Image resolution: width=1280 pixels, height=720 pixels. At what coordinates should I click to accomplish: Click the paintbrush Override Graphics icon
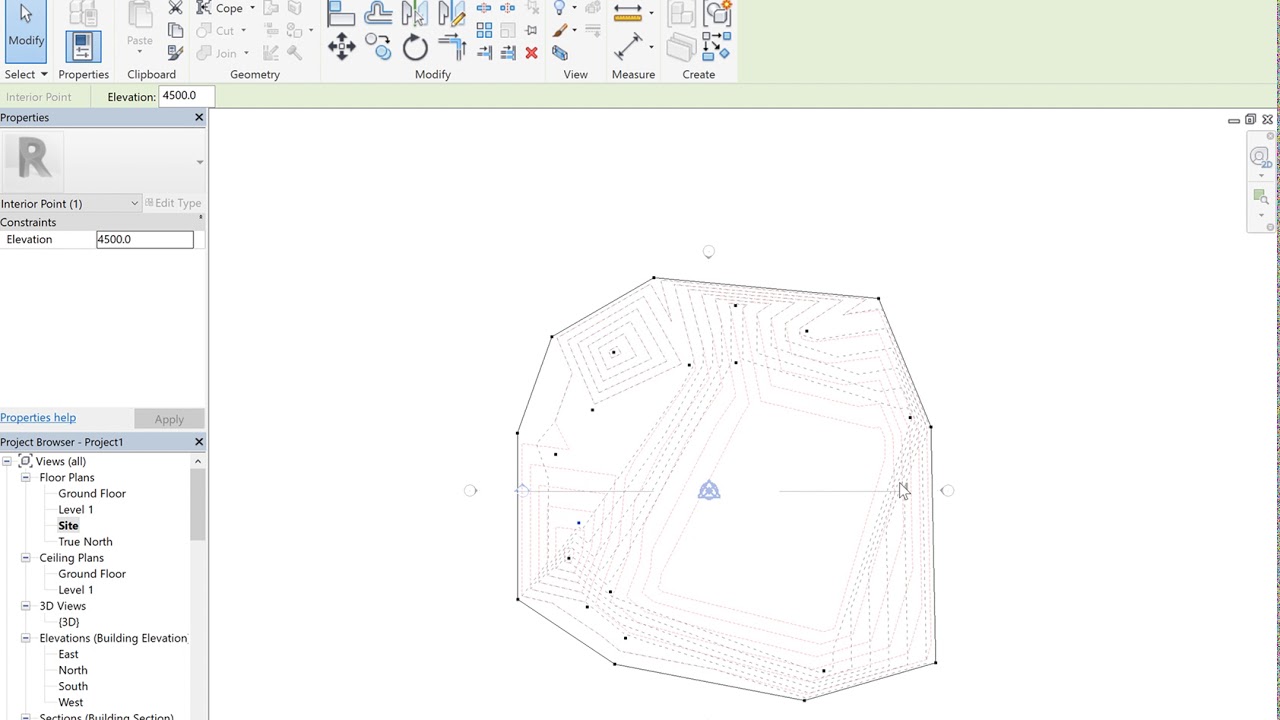point(559,30)
